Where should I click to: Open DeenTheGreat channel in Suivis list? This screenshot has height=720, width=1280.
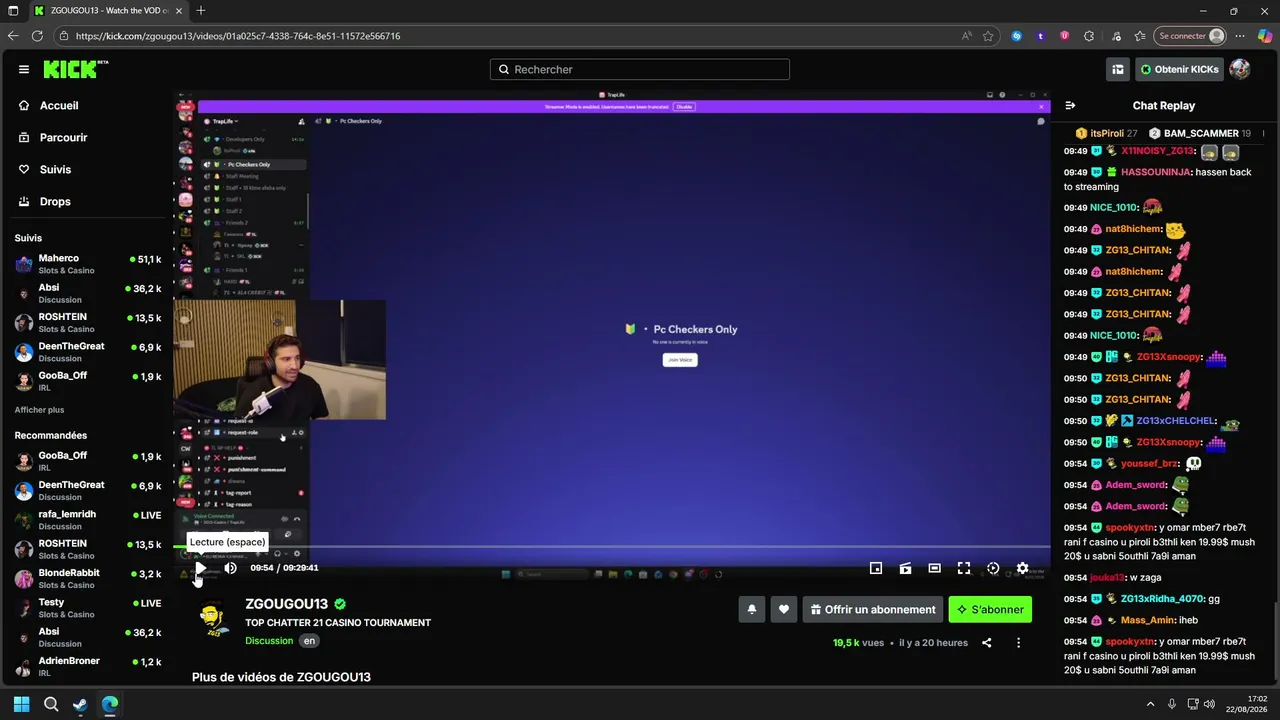click(x=87, y=352)
